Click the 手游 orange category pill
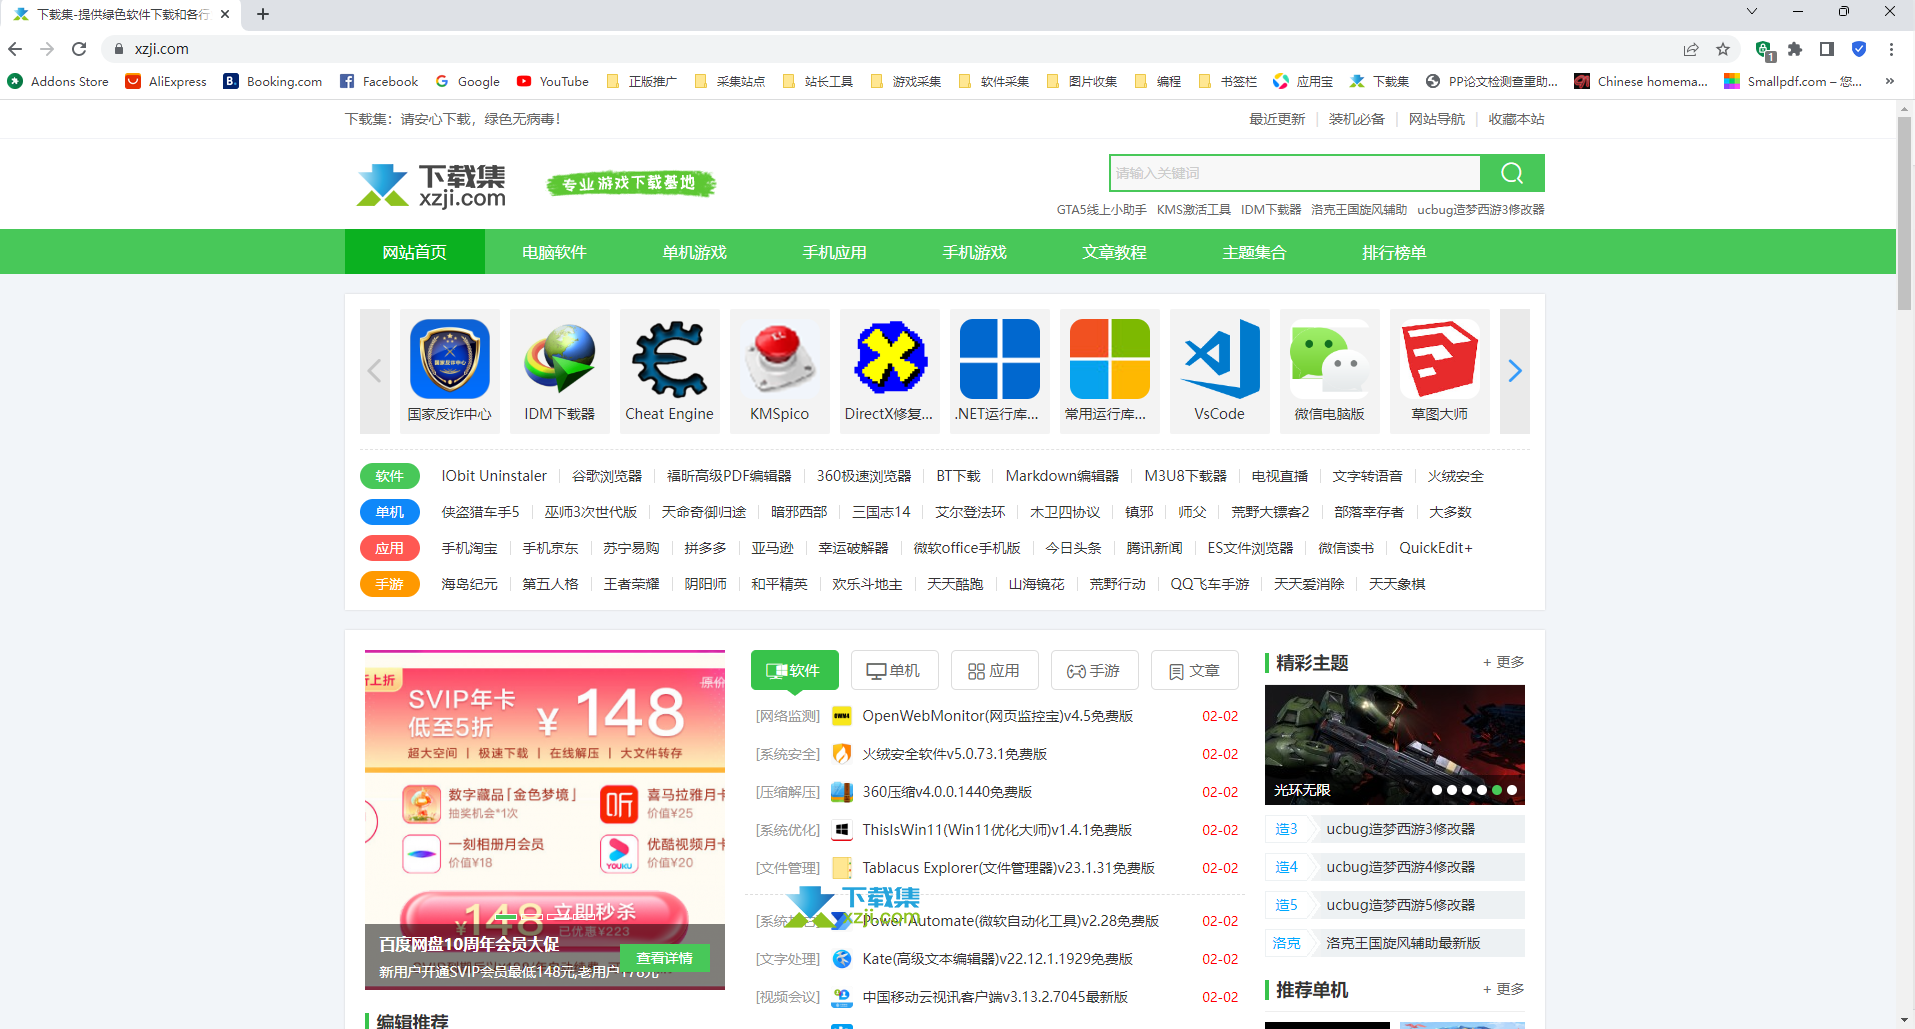 click(389, 584)
